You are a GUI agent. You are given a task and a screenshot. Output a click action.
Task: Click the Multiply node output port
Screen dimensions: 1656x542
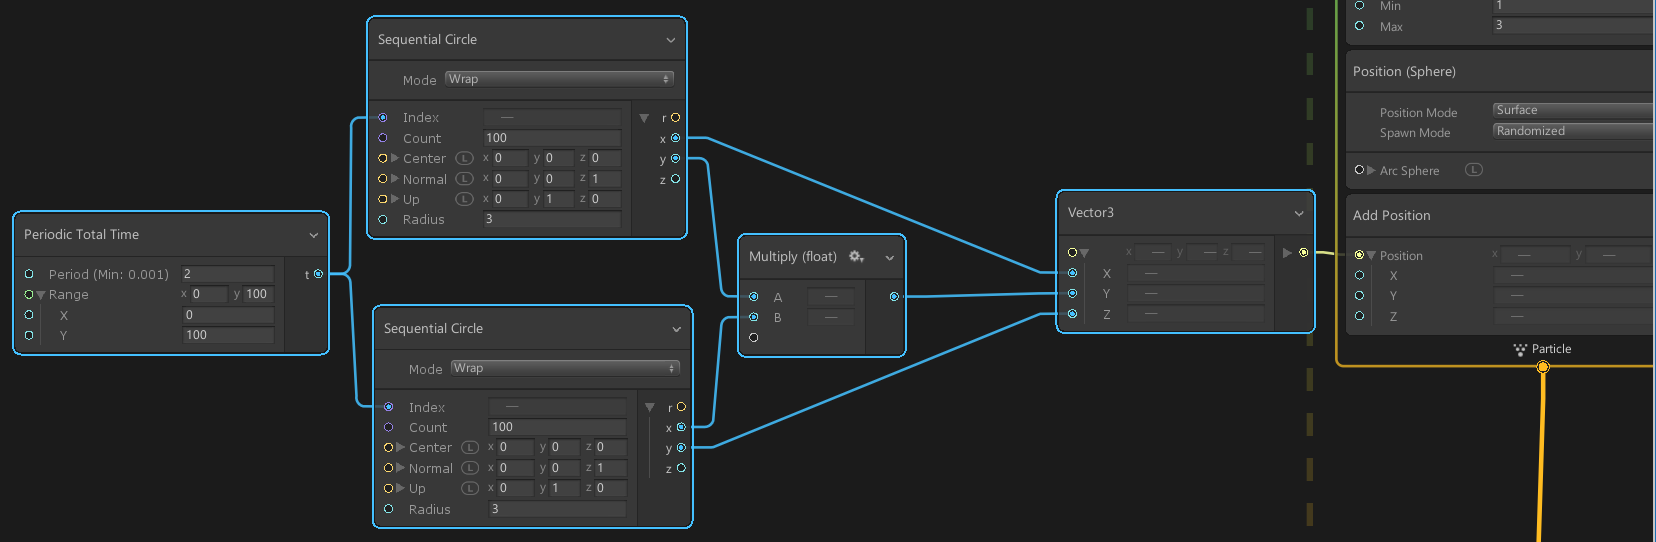point(894,297)
